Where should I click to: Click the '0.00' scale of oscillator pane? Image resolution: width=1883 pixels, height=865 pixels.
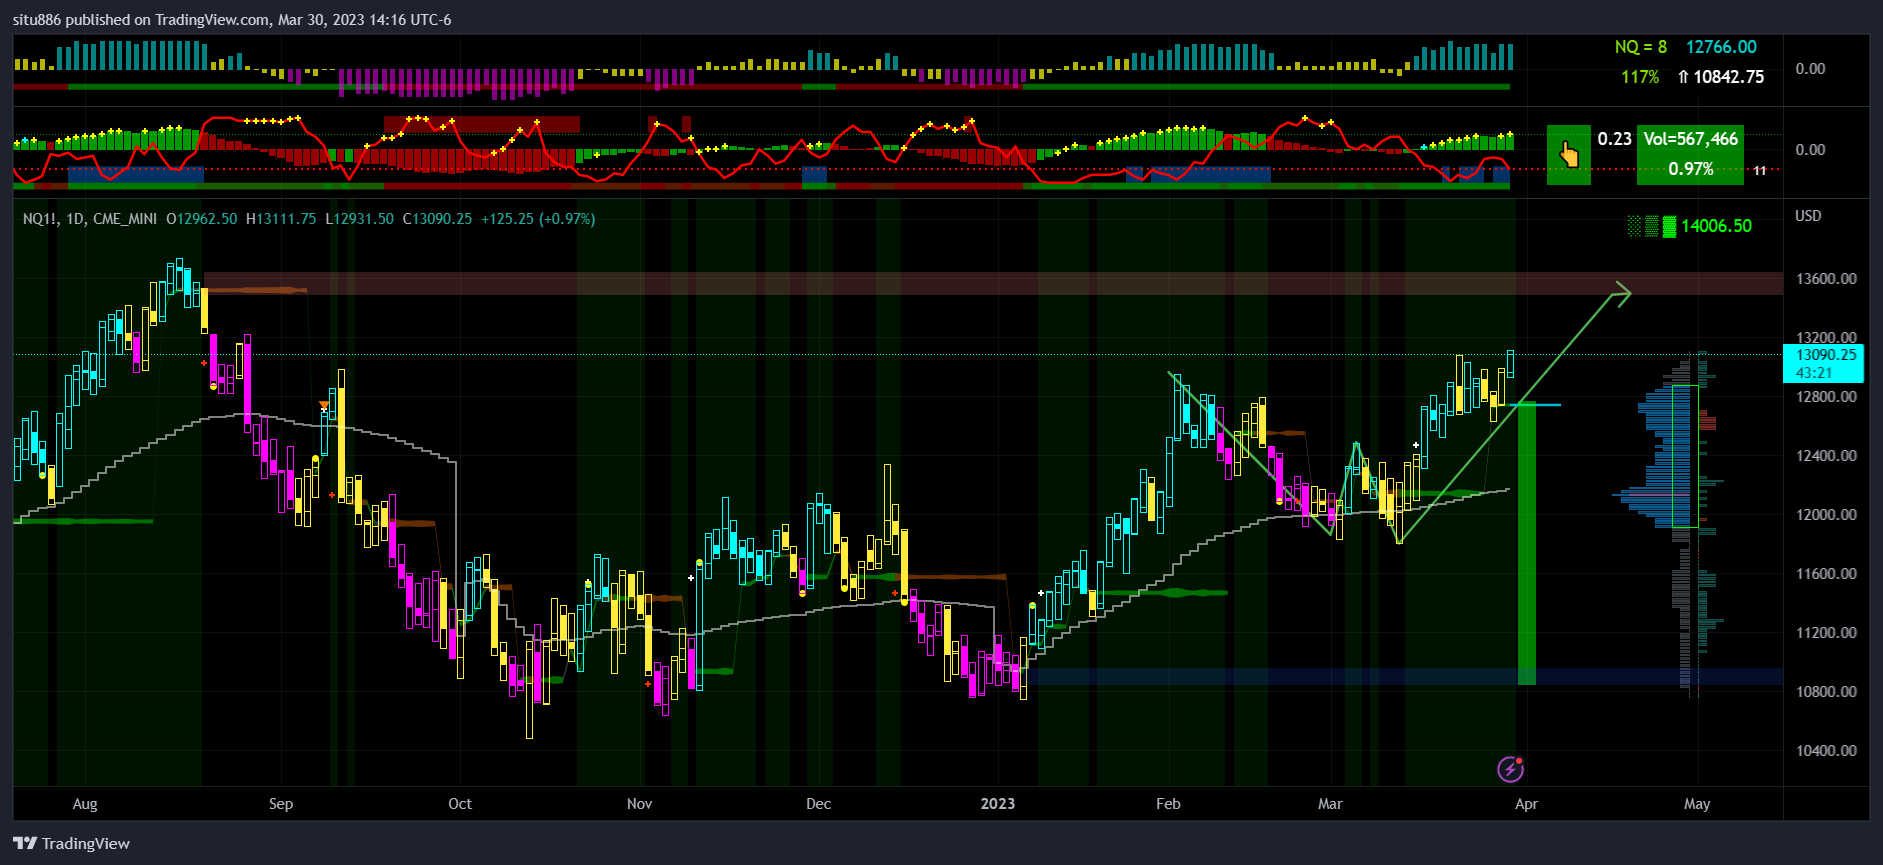pos(1810,150)
